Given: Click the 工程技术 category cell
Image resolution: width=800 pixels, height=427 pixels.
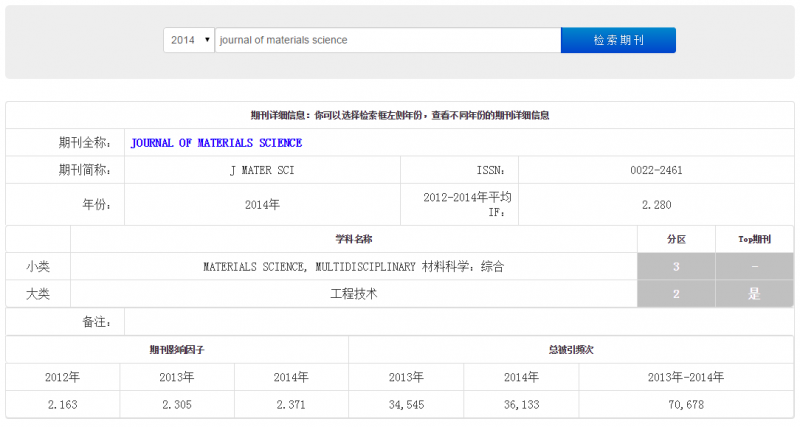Looking at the screenshot, I should [354, 294].
